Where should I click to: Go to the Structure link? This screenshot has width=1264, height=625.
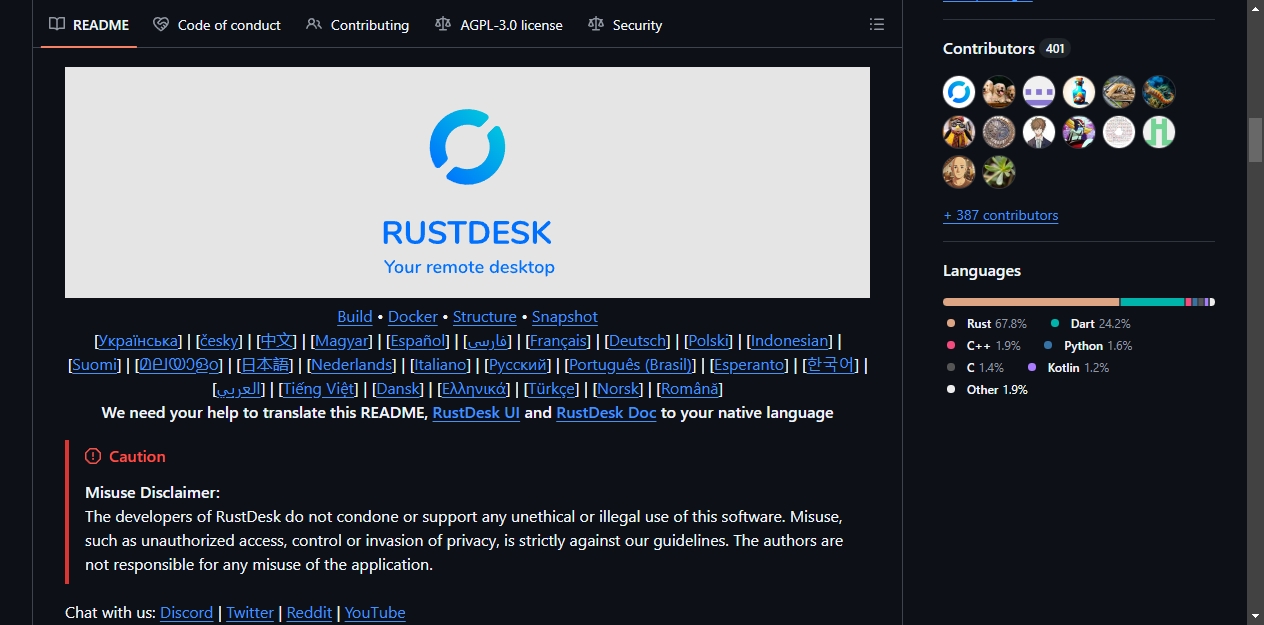[485, 316]
